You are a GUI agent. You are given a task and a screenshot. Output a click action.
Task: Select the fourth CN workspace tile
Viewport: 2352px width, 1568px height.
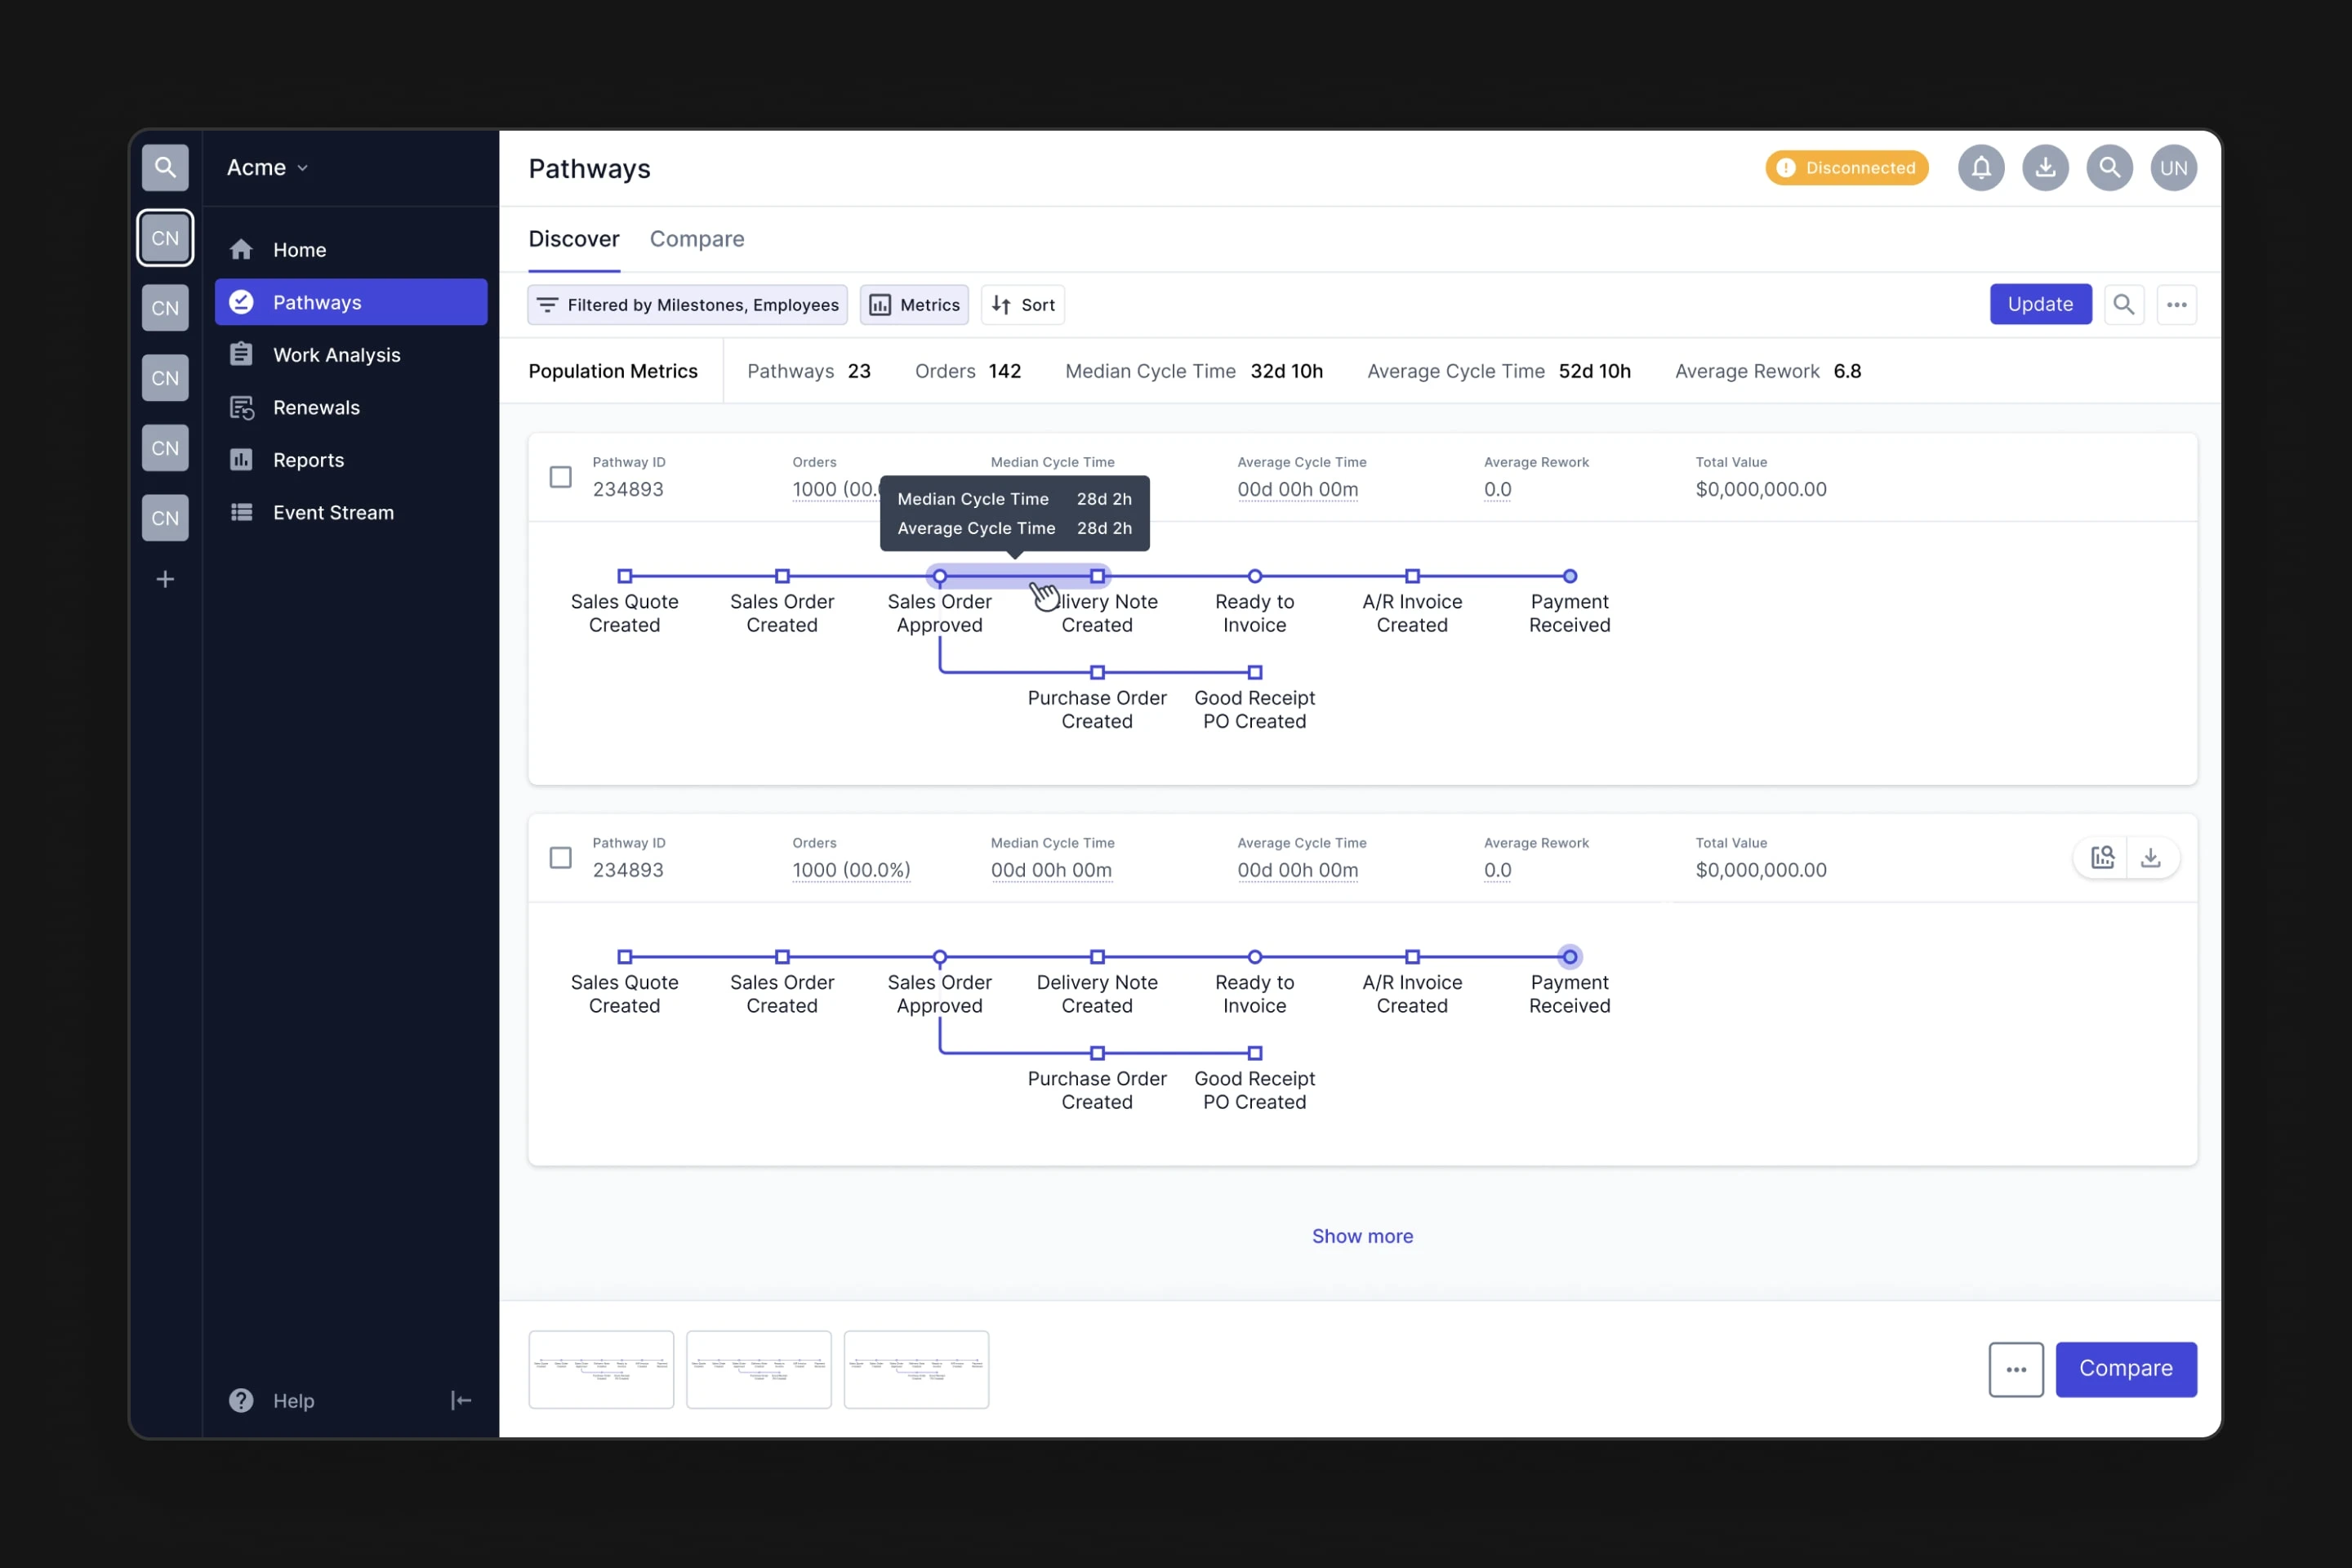tap(165, 448)
